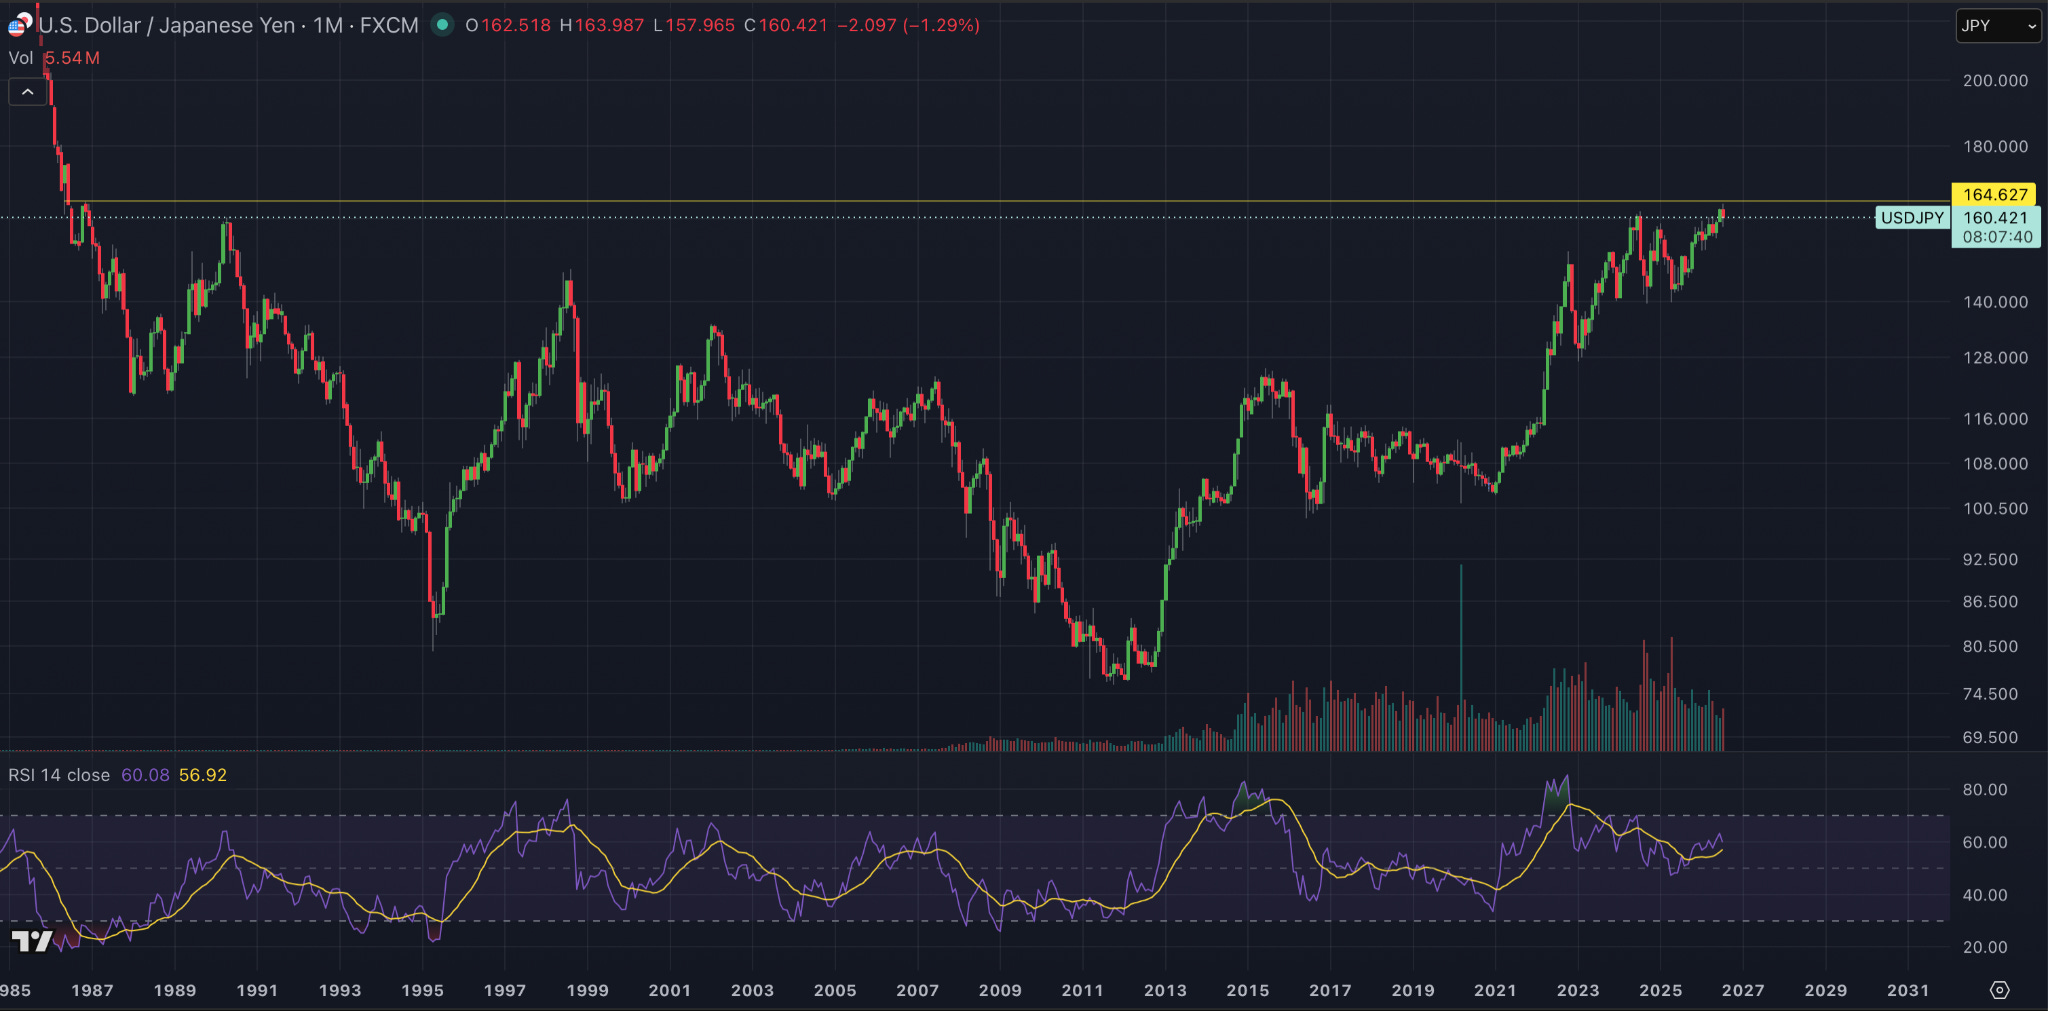Click the 86.500 price scale label
The height and width of the screenshot is (1011, 2048).
[x=1990, y=602]
